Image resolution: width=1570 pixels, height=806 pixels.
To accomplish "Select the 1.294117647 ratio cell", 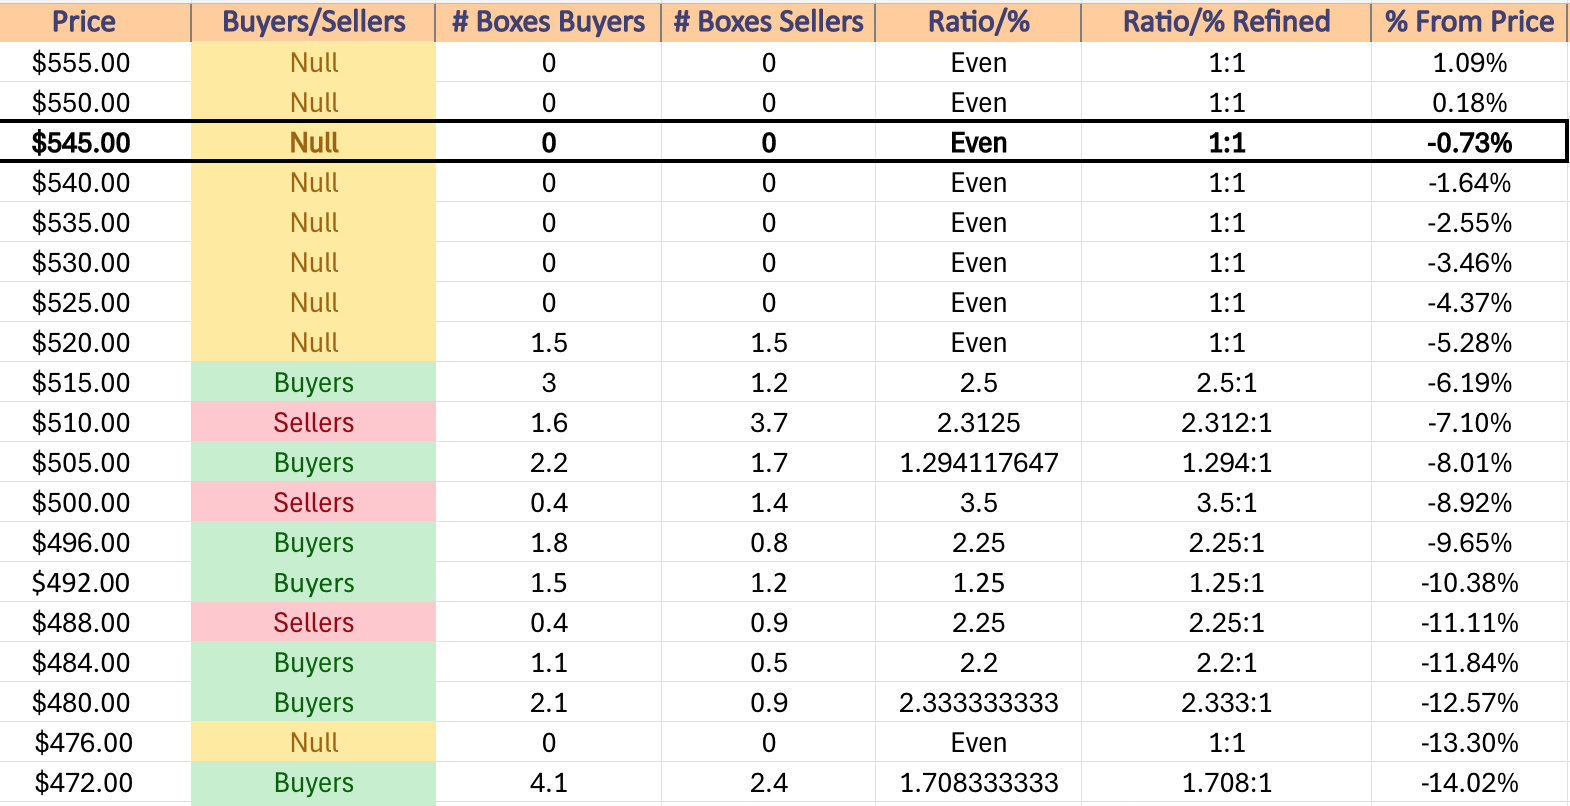I will coord(978,462).
